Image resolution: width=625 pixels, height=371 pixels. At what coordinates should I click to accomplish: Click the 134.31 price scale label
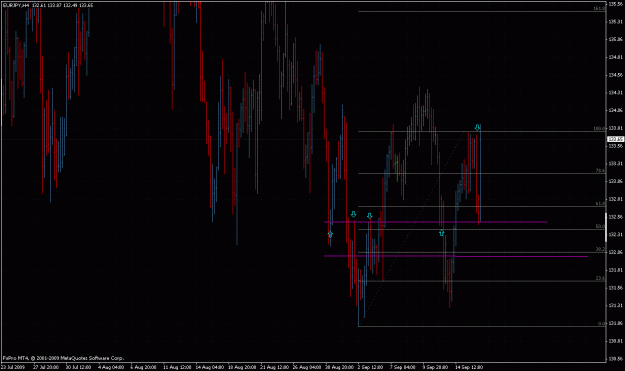pos(615,93)
